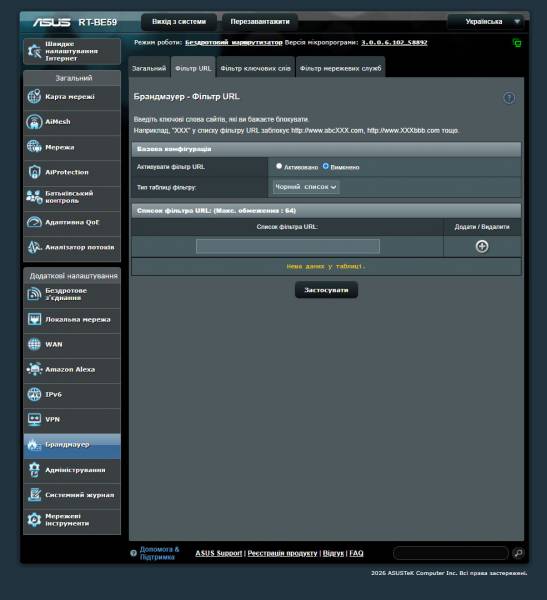The width and height of the screenshot is (547, 600).
Task: Click the ASUS logo
Action: coord(51,22)
